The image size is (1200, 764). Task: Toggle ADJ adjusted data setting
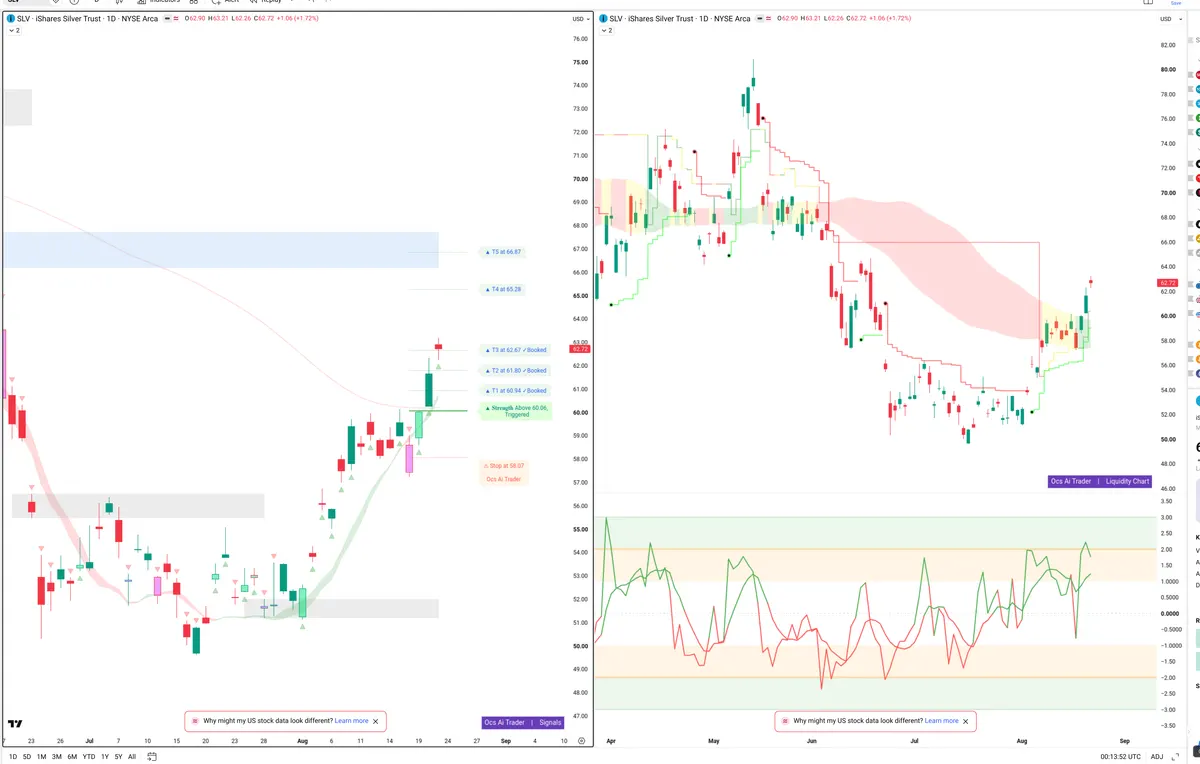(x=1157, y=757)
